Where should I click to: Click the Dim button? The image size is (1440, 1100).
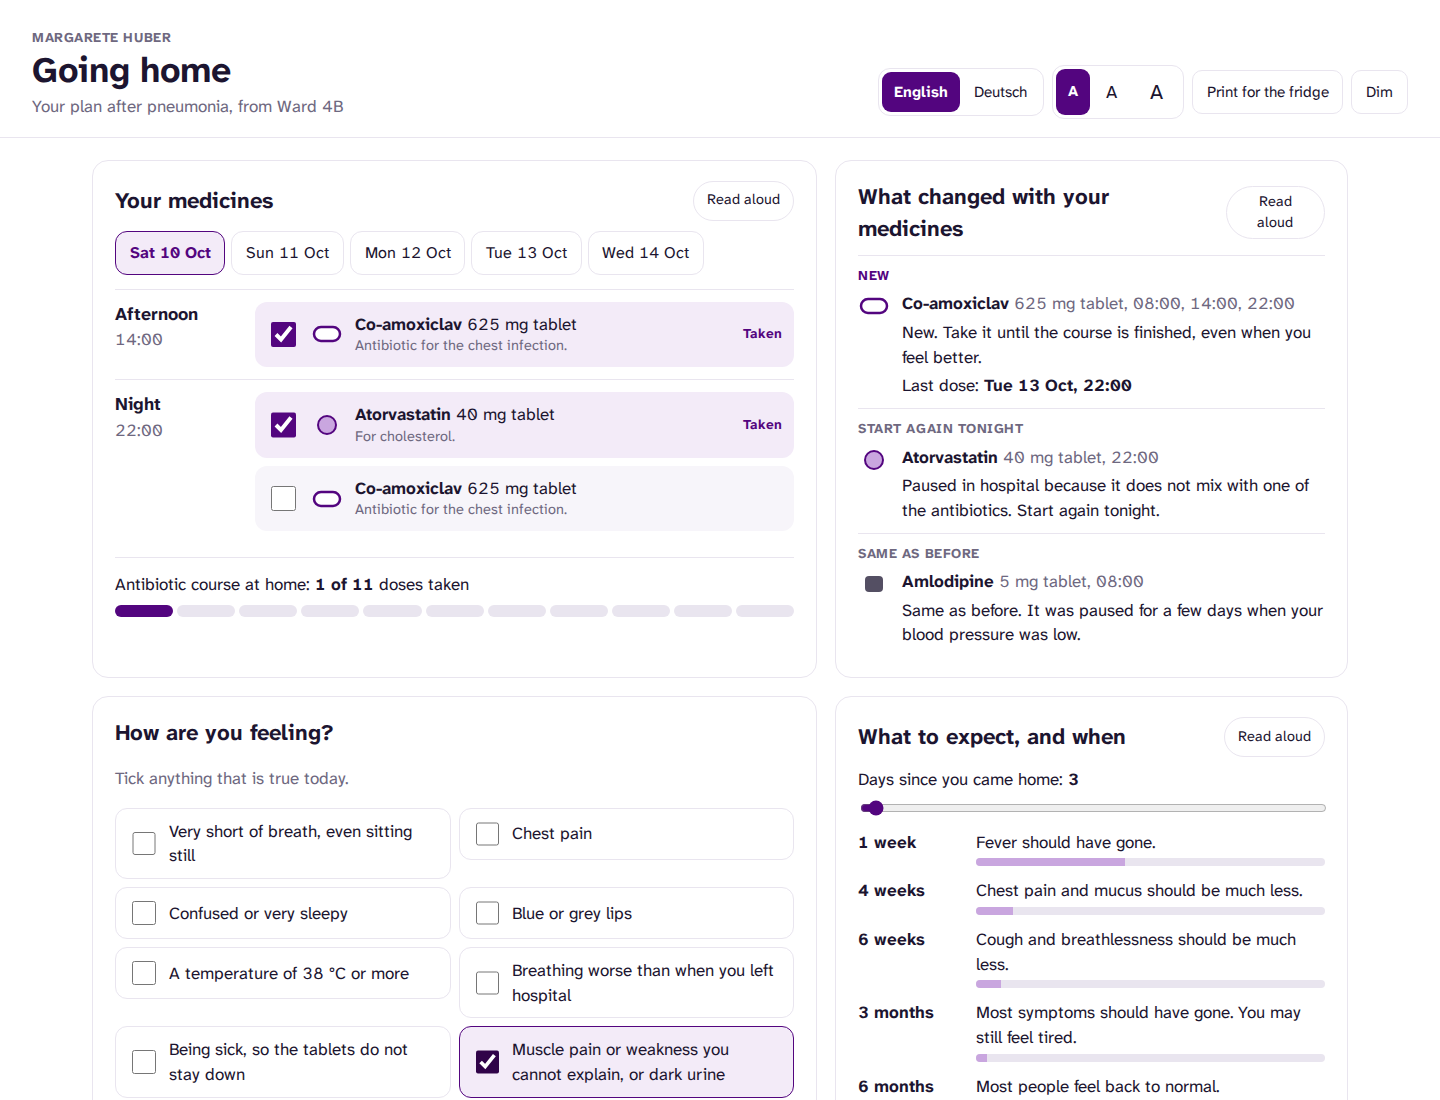(1379, 92)
